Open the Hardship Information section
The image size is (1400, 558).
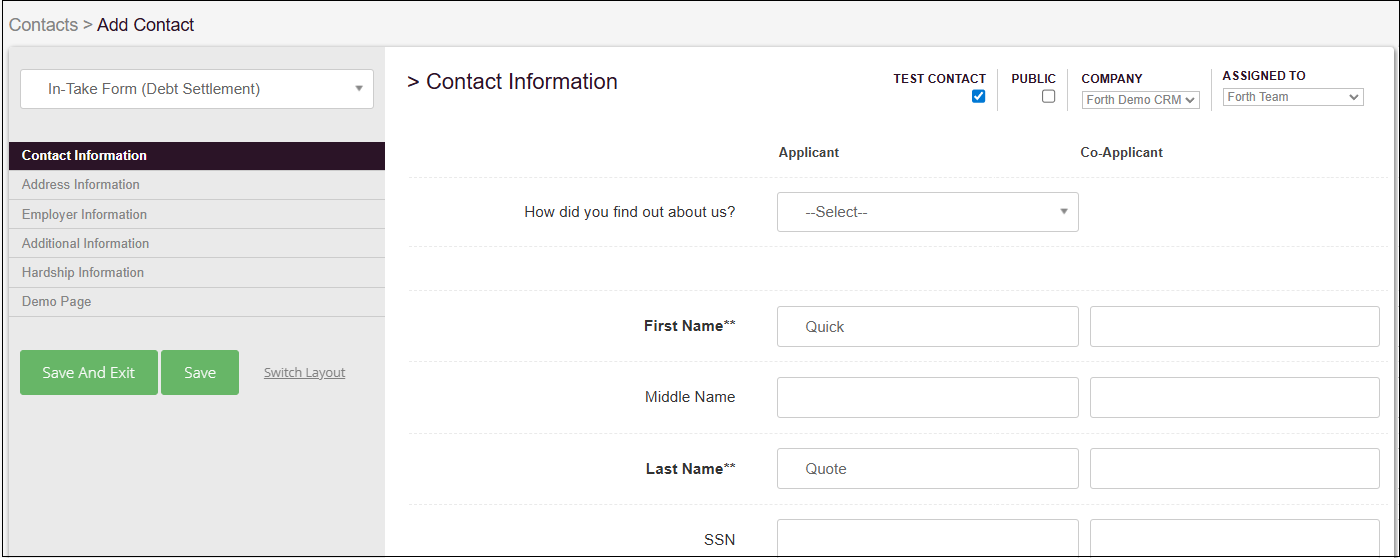tap(197, 272)
